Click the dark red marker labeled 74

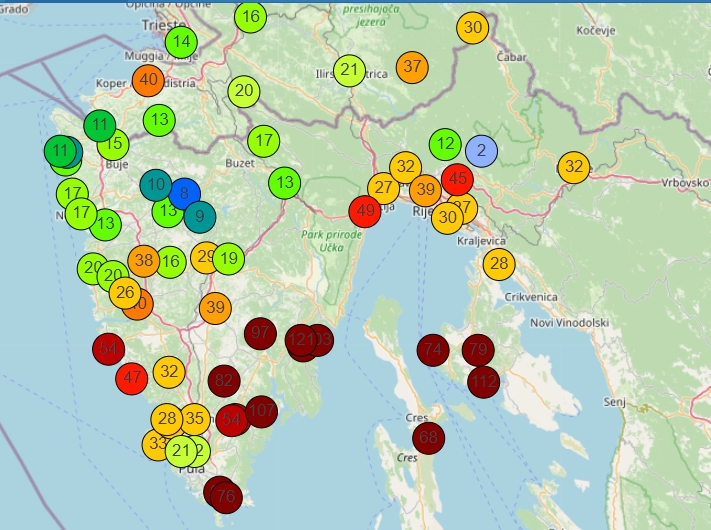433,350
